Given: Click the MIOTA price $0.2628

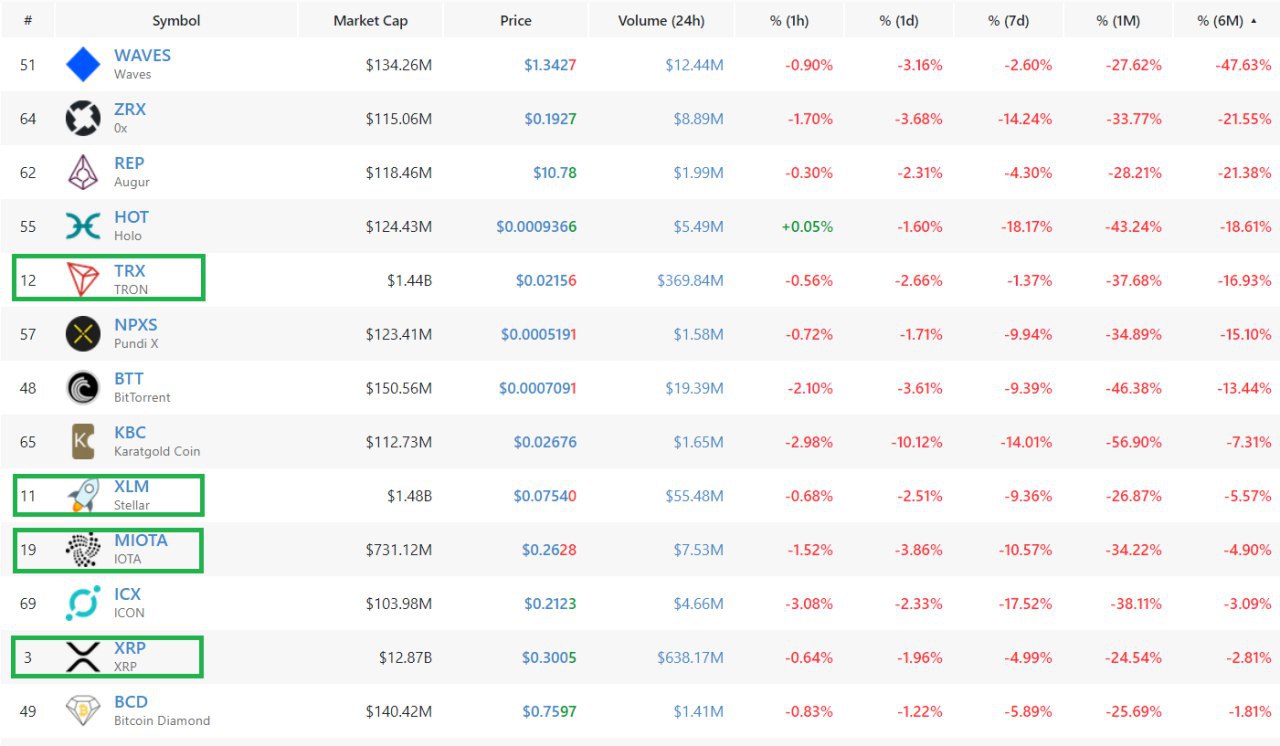Looking at the screenshot, I should coord(549,550).
